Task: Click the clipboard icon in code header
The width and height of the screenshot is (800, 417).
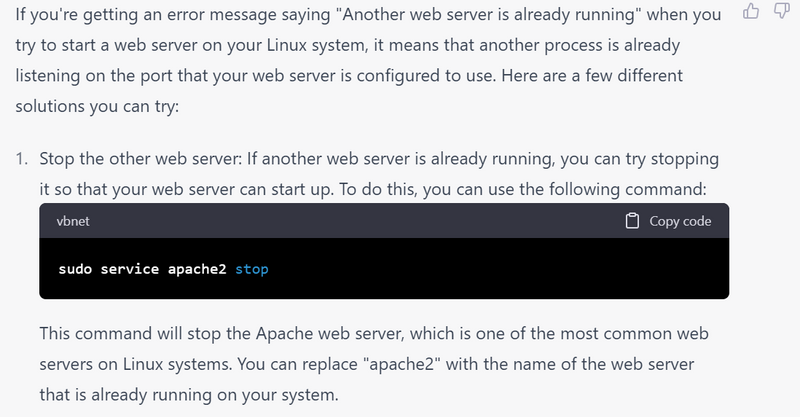Action: click(632, 221)
